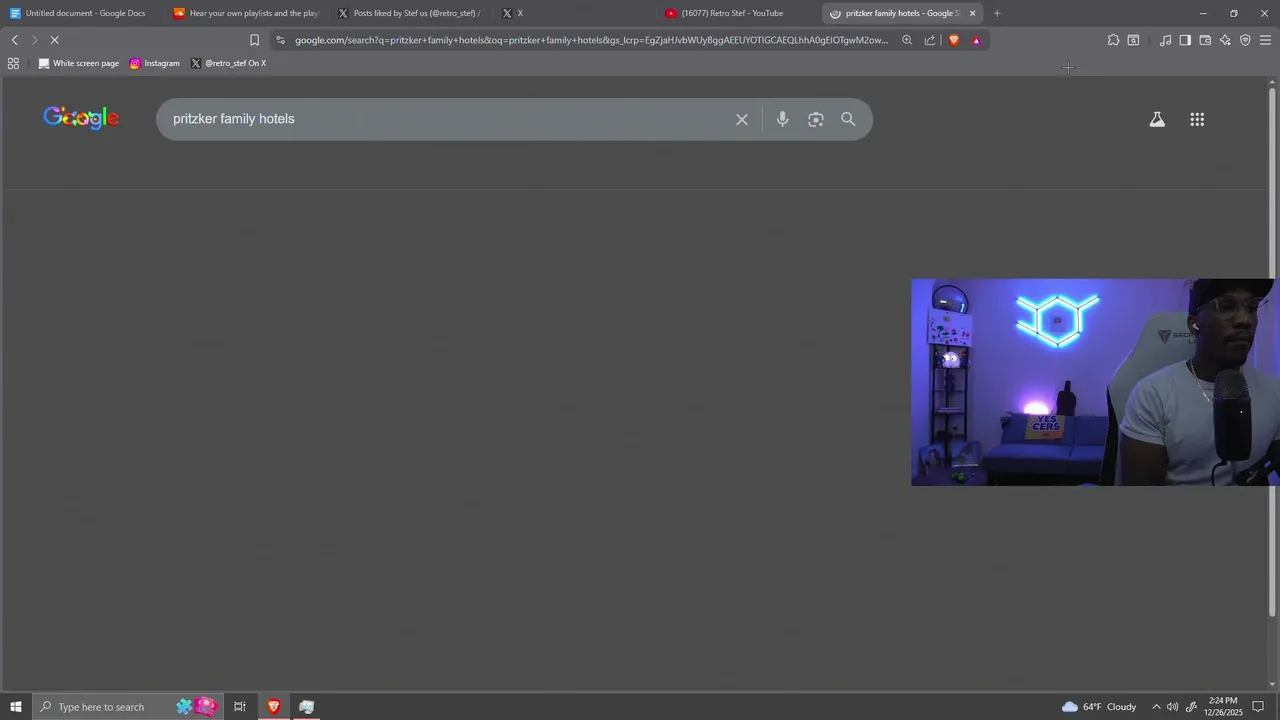Search by image with Google Lens

click(x=816, y=119)
